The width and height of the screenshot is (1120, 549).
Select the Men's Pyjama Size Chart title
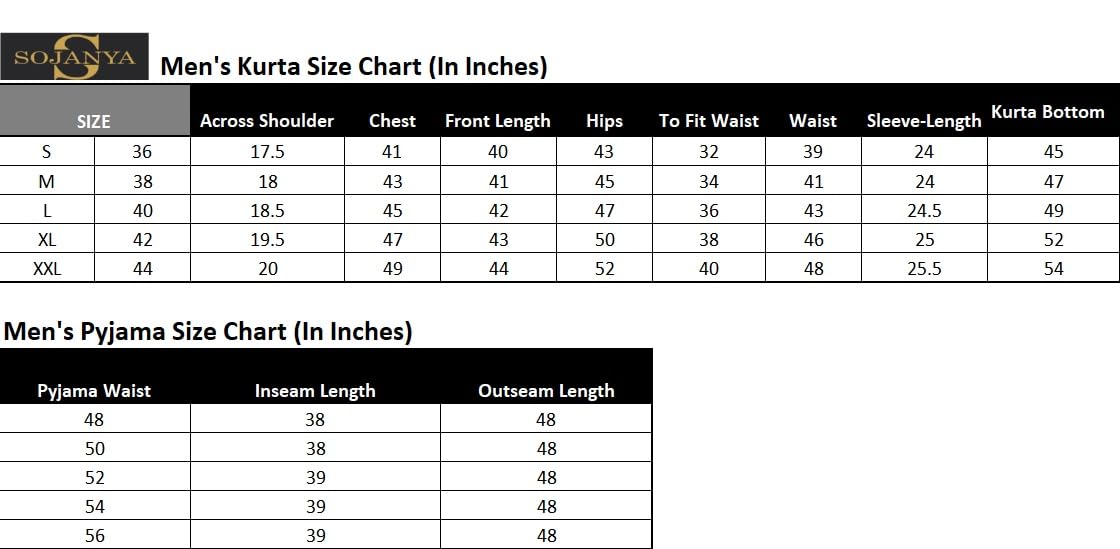pyautogui.click(x=208, y=332)
